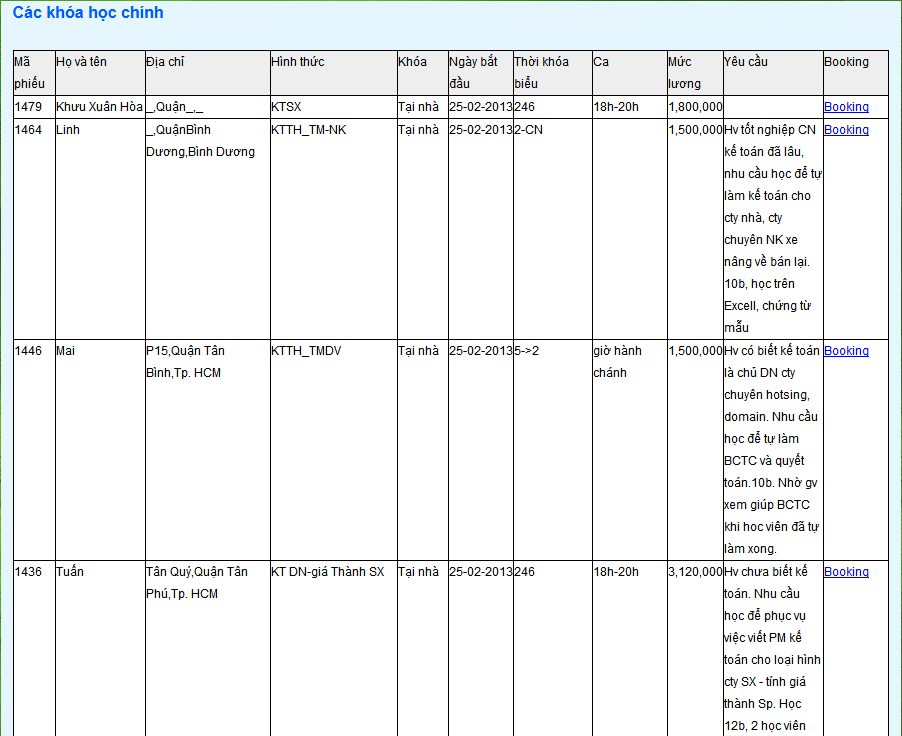The height and width of the screenshot is (736, 902).
Task: Open the Booking link in Linh's row
Action: click(x=846, y=130)
